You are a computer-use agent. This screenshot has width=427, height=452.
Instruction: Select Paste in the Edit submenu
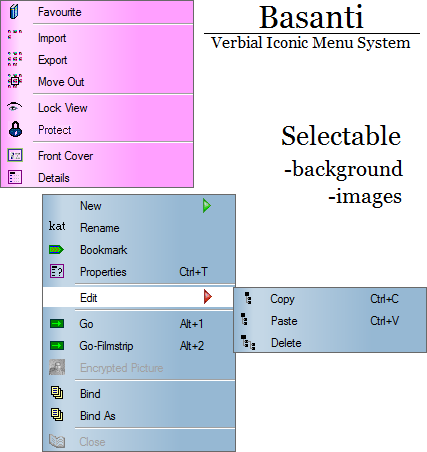tap(330, 321)
